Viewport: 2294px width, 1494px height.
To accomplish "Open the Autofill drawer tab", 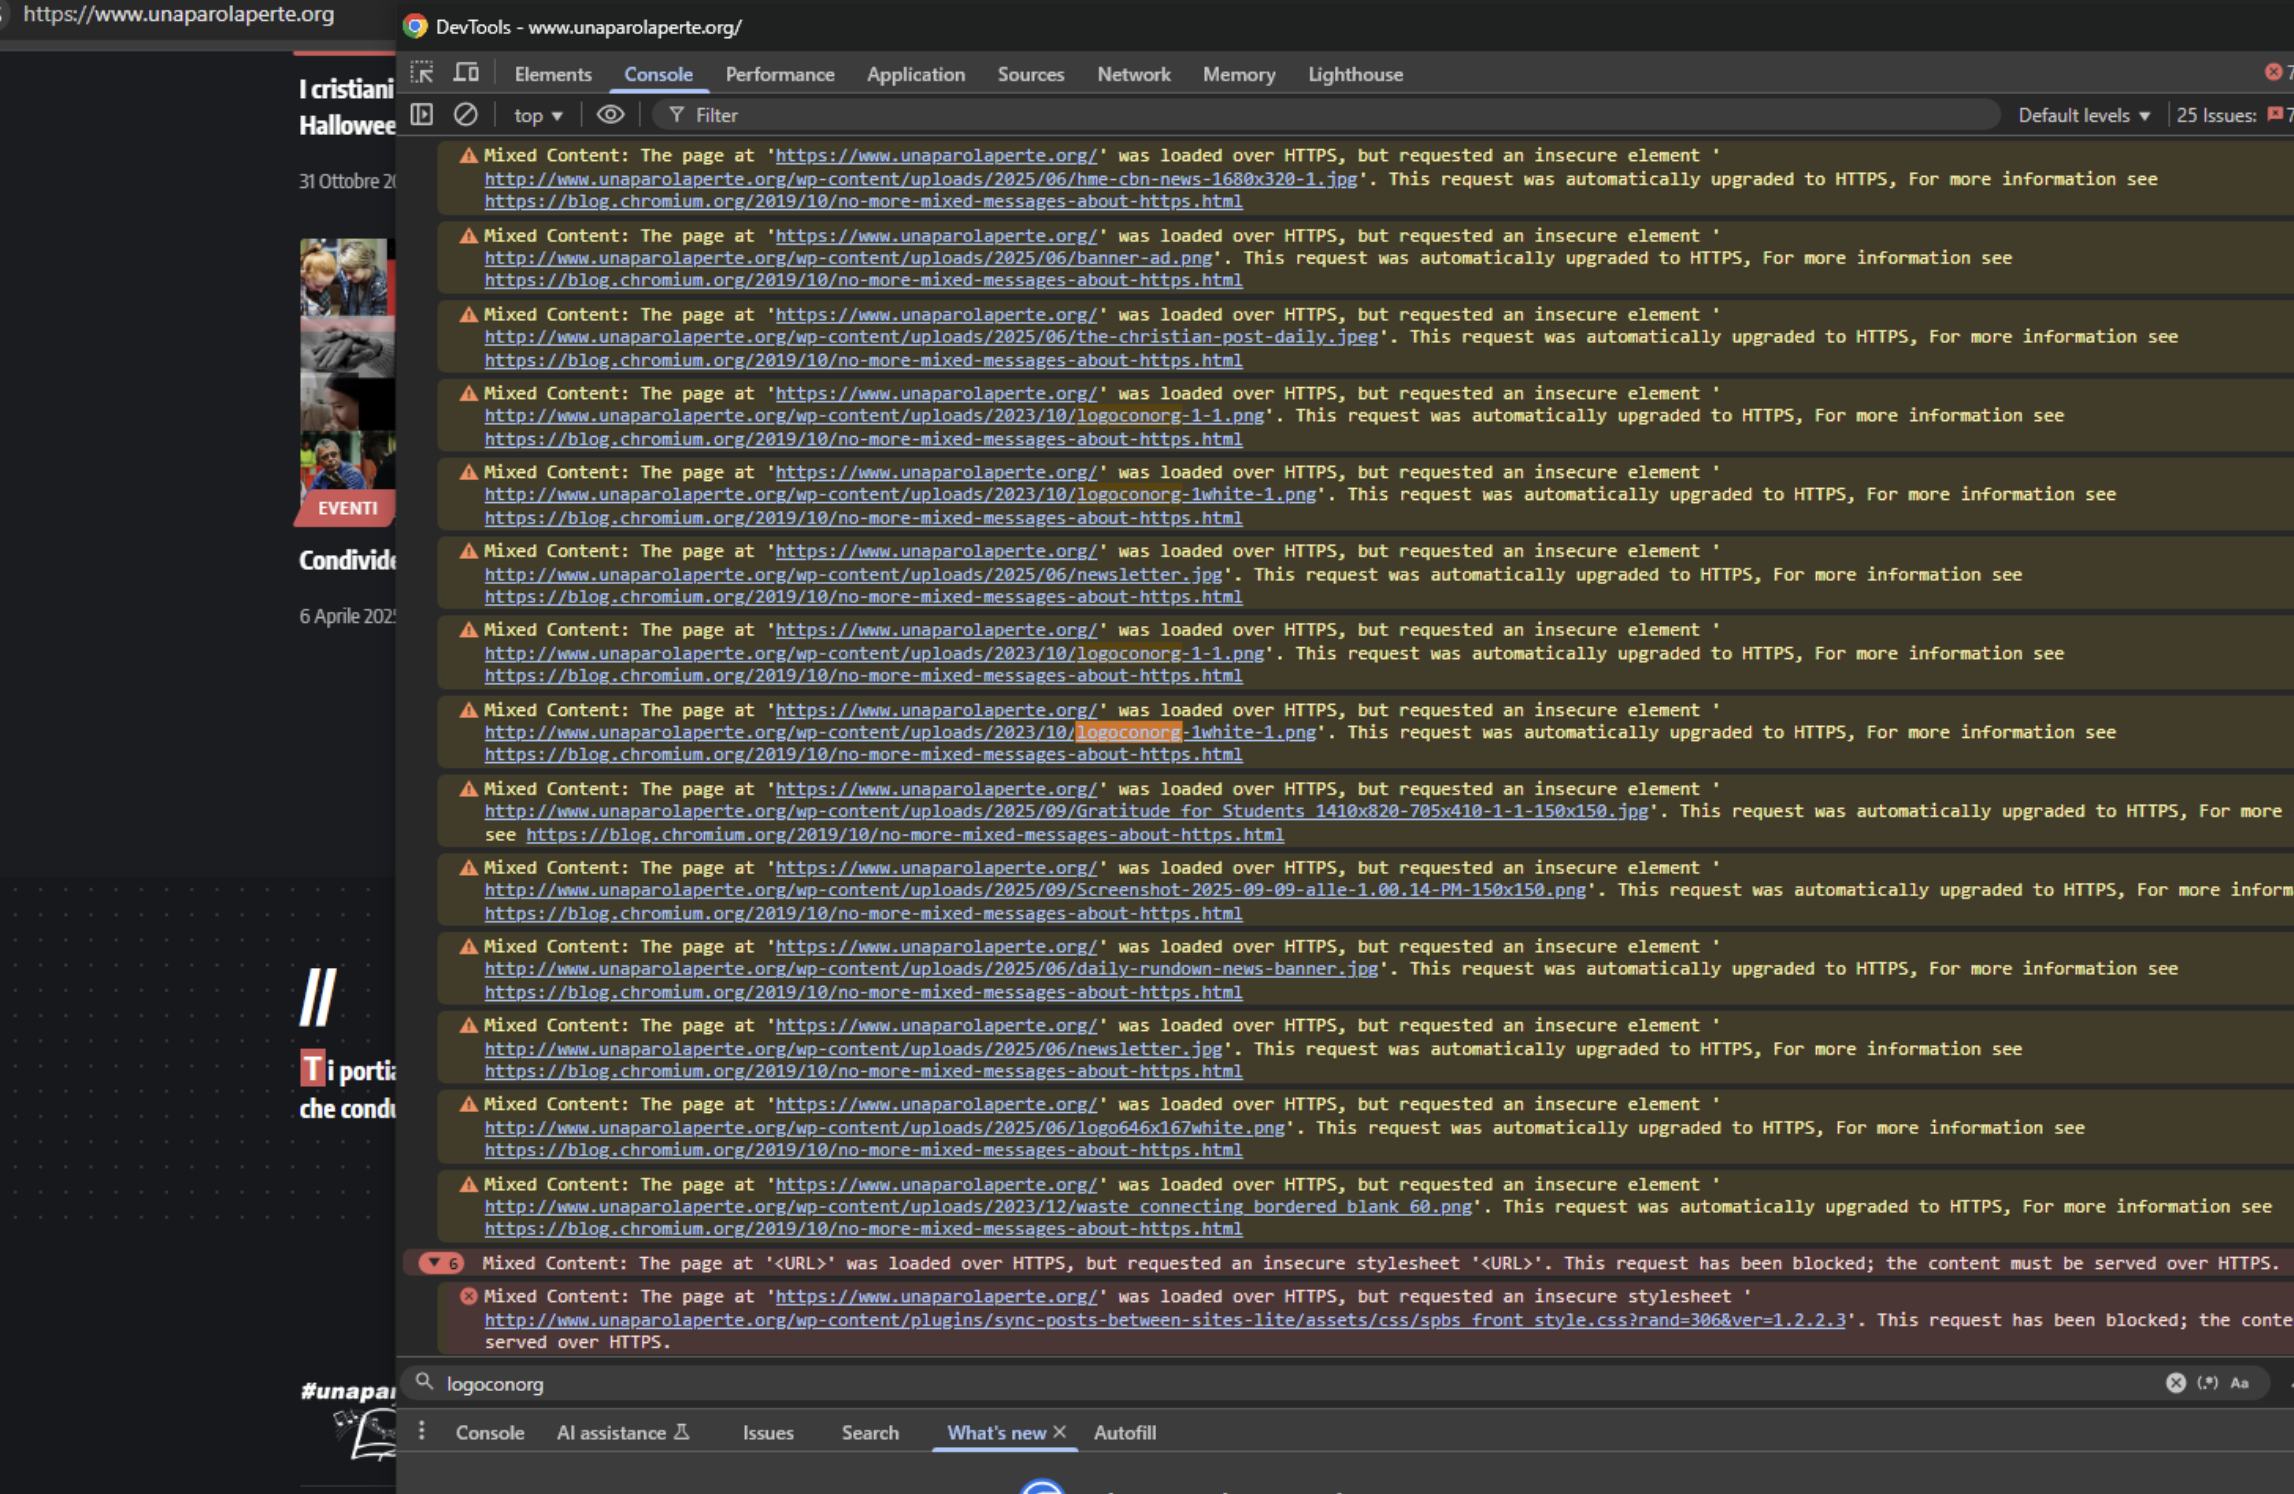I will (1125, 1432).
